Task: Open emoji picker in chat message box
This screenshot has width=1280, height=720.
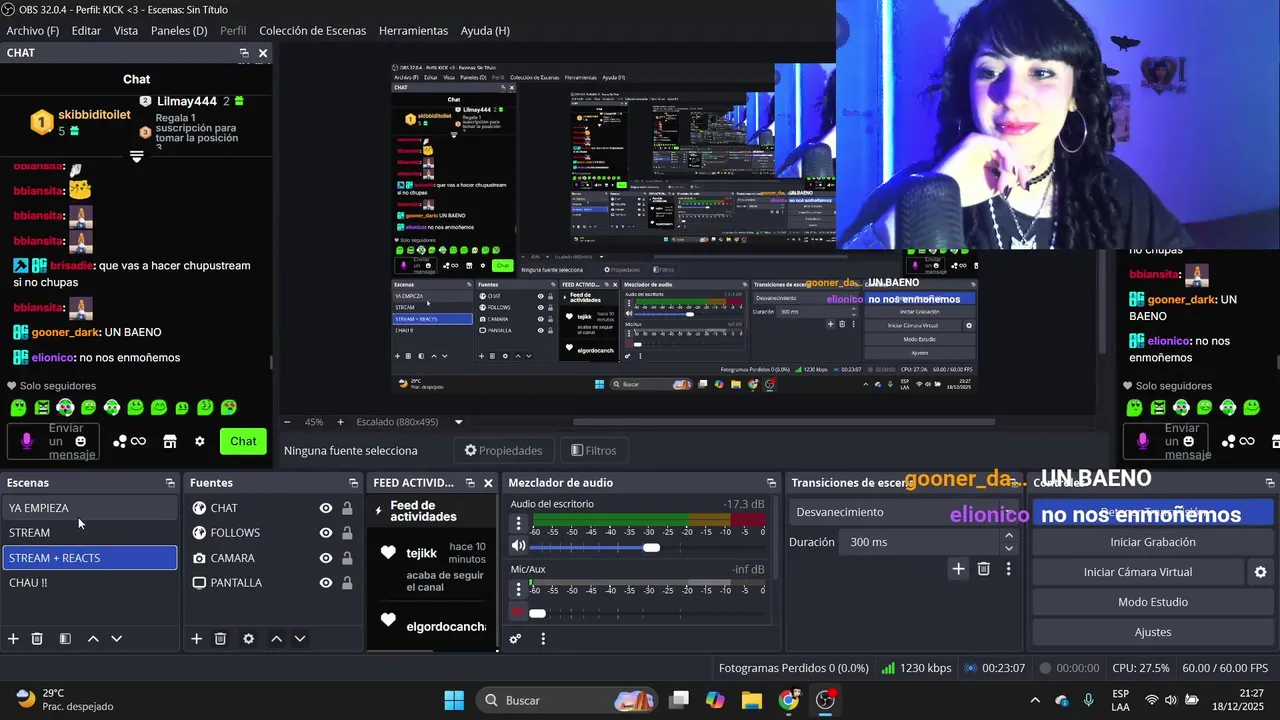Action: [81, 441]
